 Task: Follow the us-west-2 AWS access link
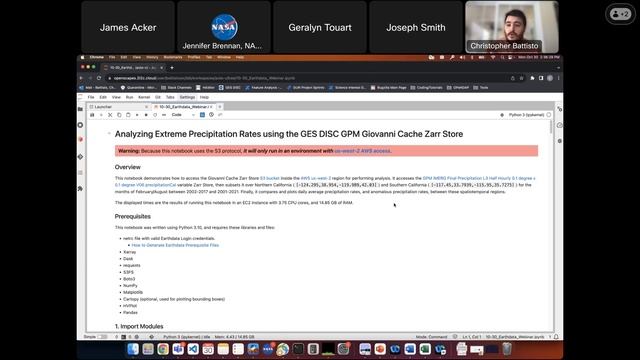(362, 151)
